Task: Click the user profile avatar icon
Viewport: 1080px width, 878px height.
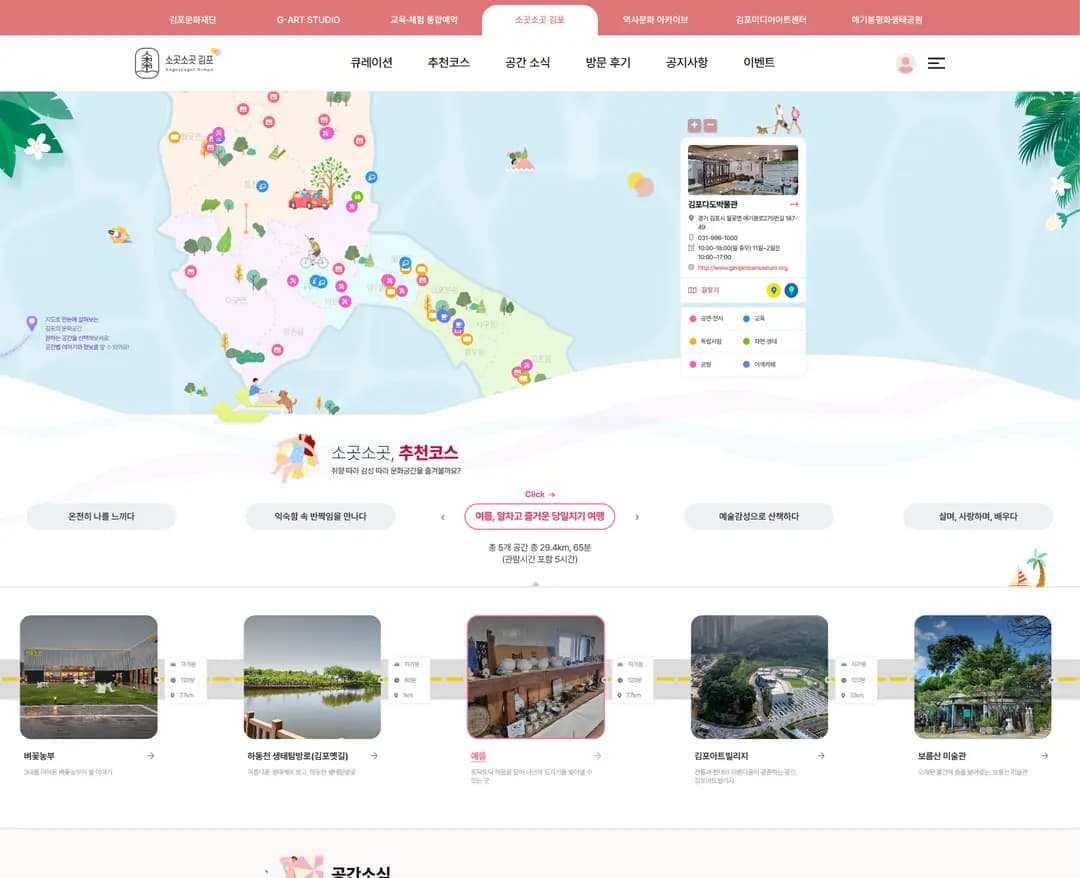Action: pos(905,63)
